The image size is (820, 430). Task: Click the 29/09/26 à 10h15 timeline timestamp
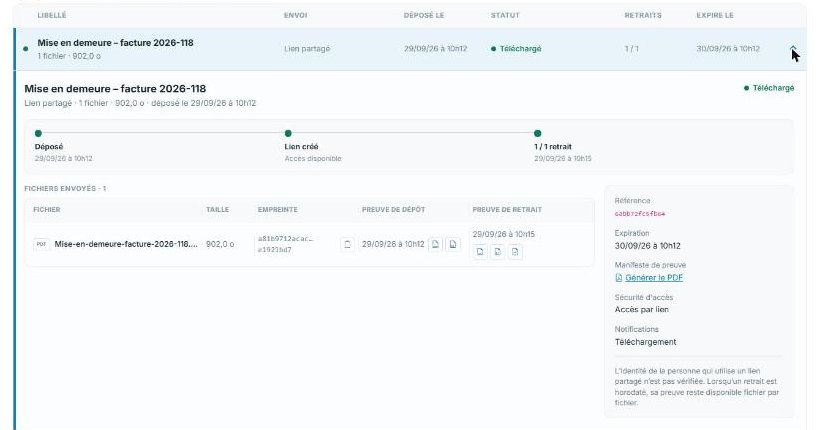point(563,159)
